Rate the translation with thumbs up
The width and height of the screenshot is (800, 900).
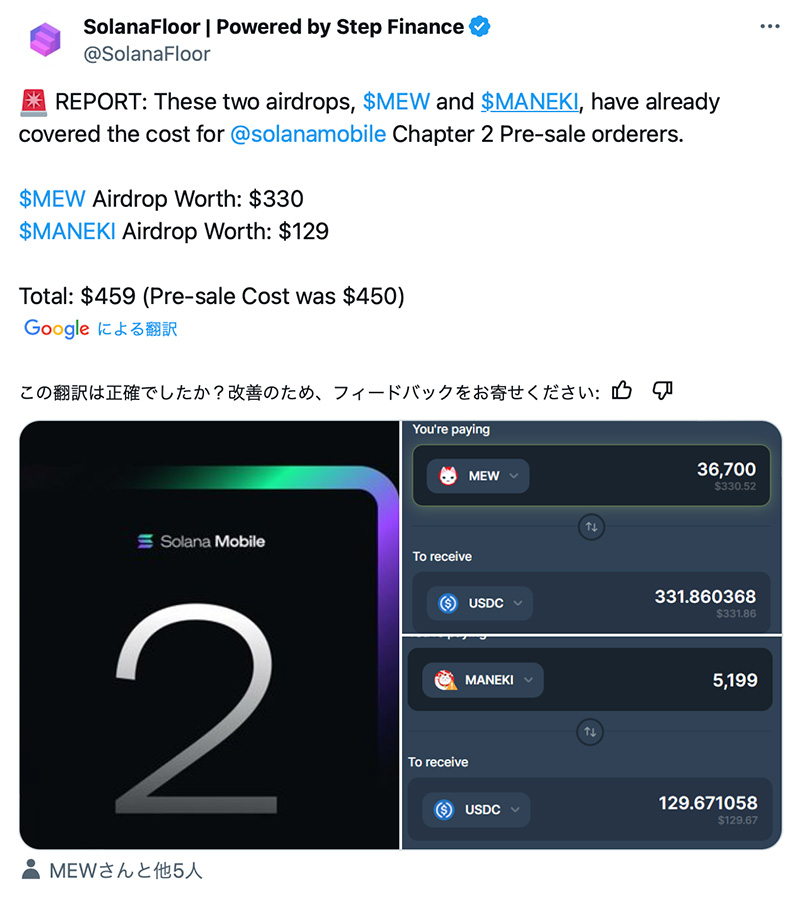tap(622, 390)
